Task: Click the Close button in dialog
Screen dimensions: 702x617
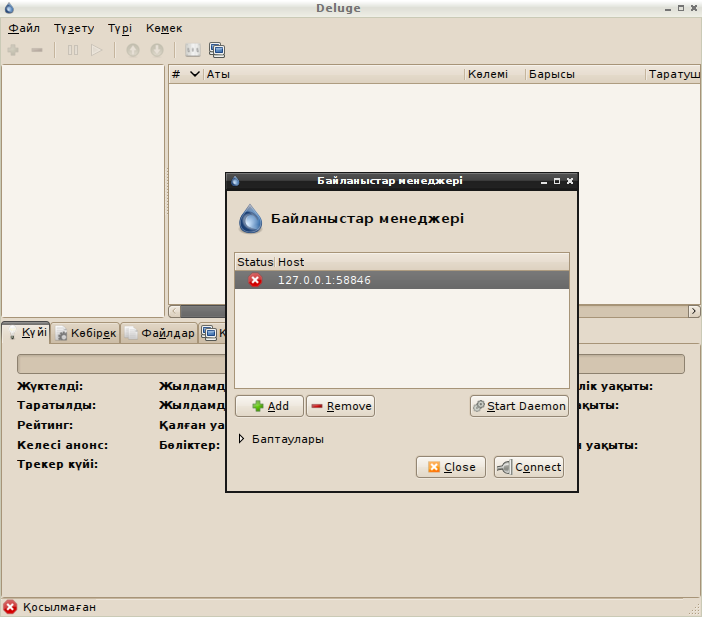Action: pyautogui.click(x=451, y=467)
